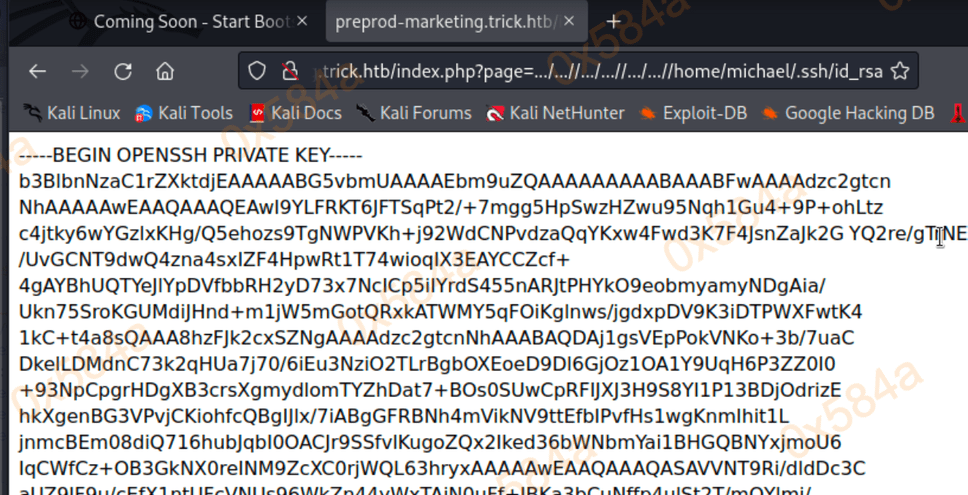This screenshot has width=968, height=495.
Task: Click the forward navigation arrow
Action: point(80,72)
